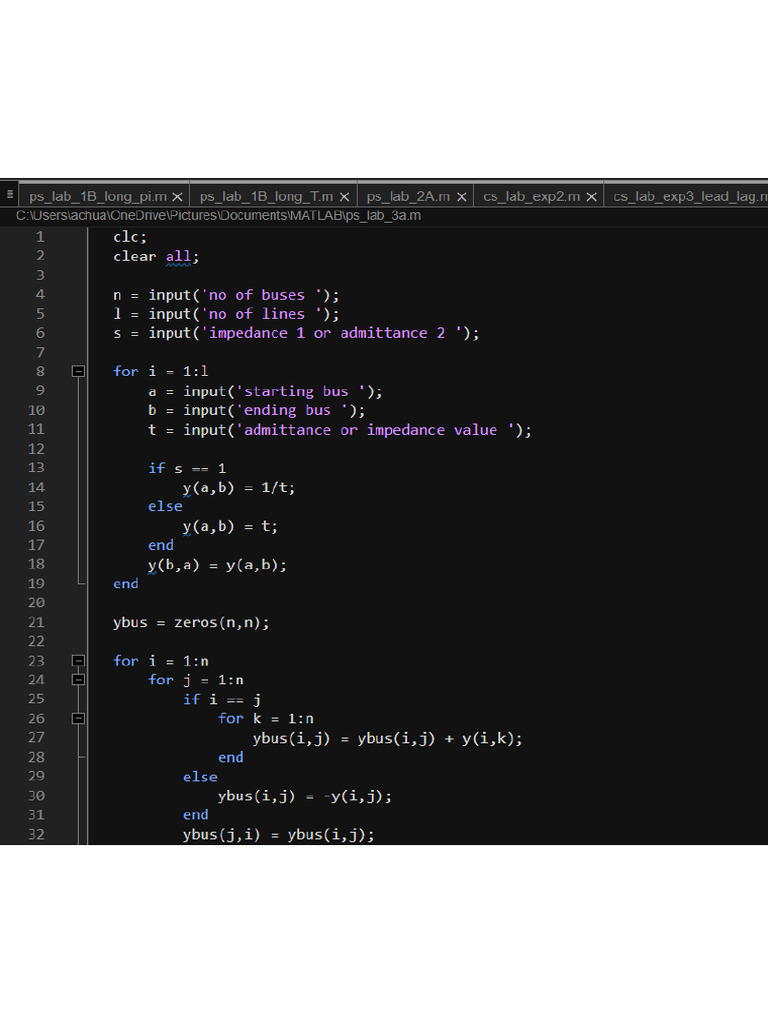768x1024 pixels.
Task: Switch to the ps_lab_1B_long_pi.m tab
Action: (x=98, y=197)
